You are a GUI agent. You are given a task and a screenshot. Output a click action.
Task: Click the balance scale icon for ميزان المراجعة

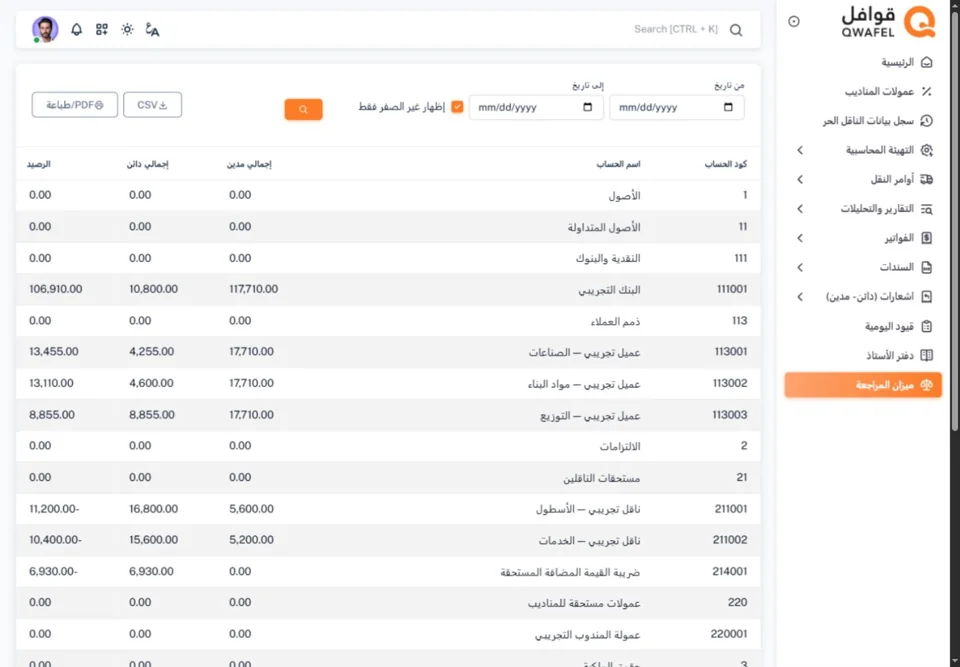[x=926, y=385]
